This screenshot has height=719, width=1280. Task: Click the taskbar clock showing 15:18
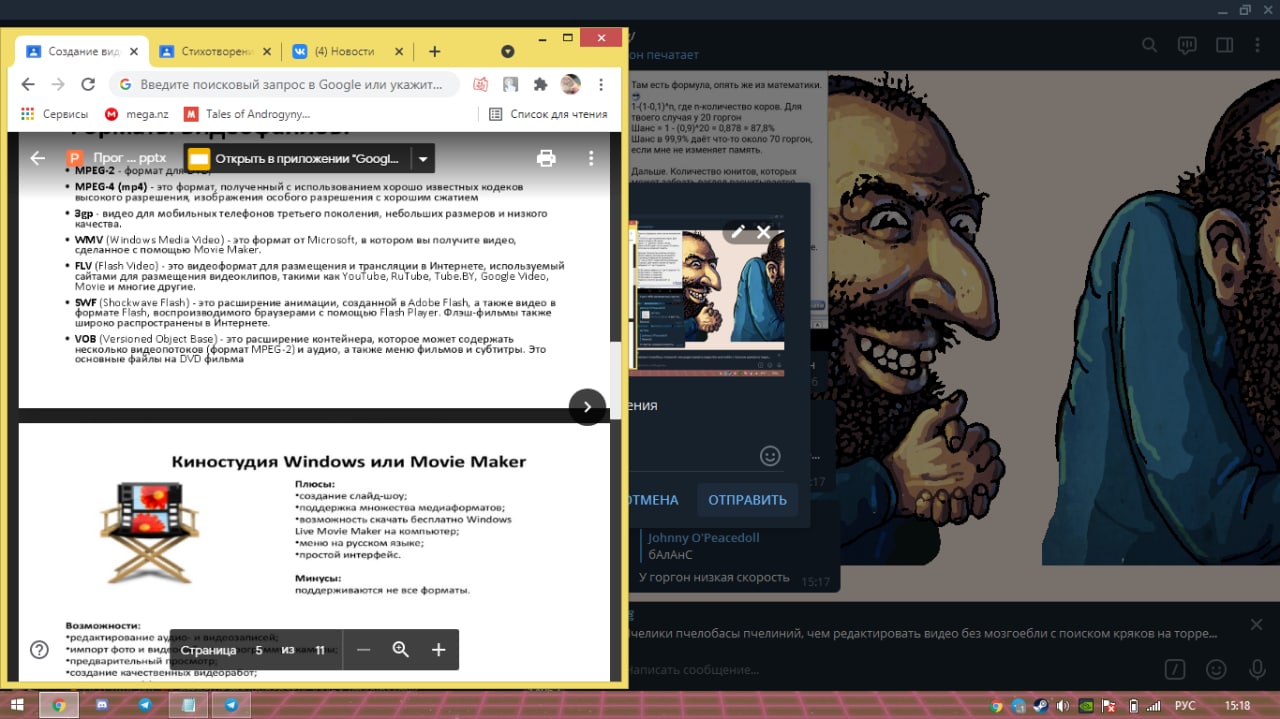click(1237, 705)
